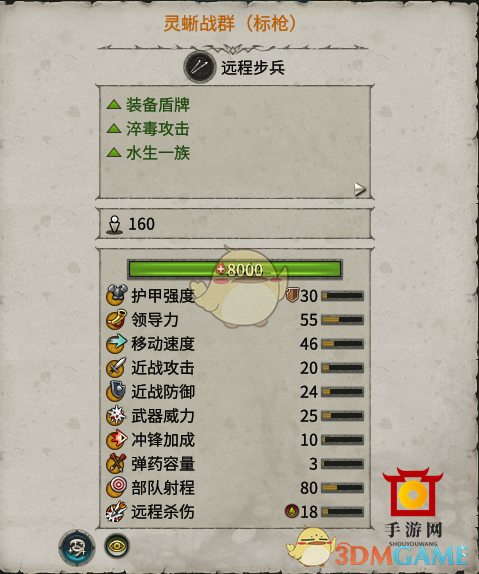Click the melee attack sword icon
The height and width of the screenshot is (574, 479).
[117, 368]
